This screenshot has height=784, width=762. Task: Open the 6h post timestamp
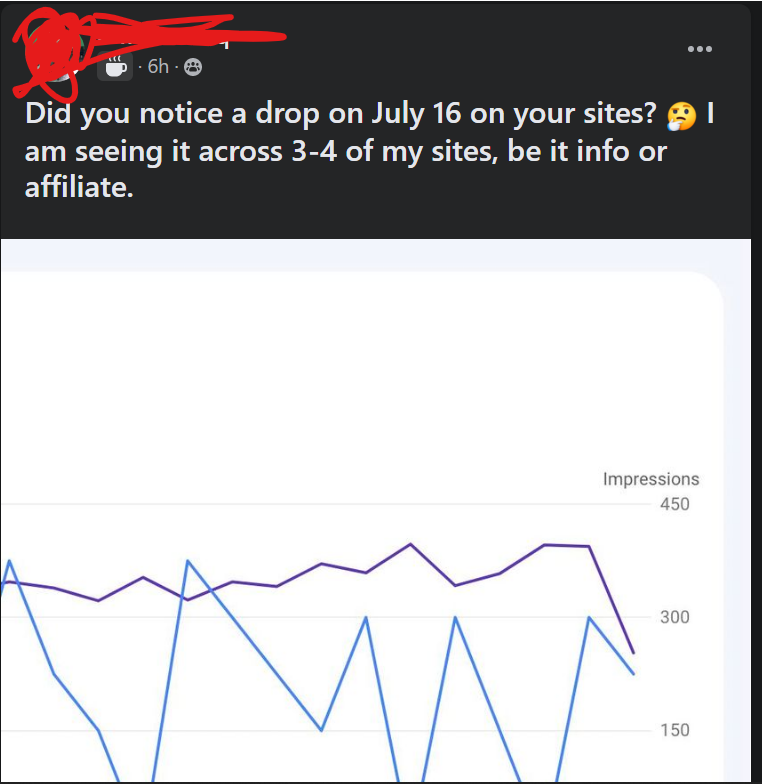pos(158,66)
